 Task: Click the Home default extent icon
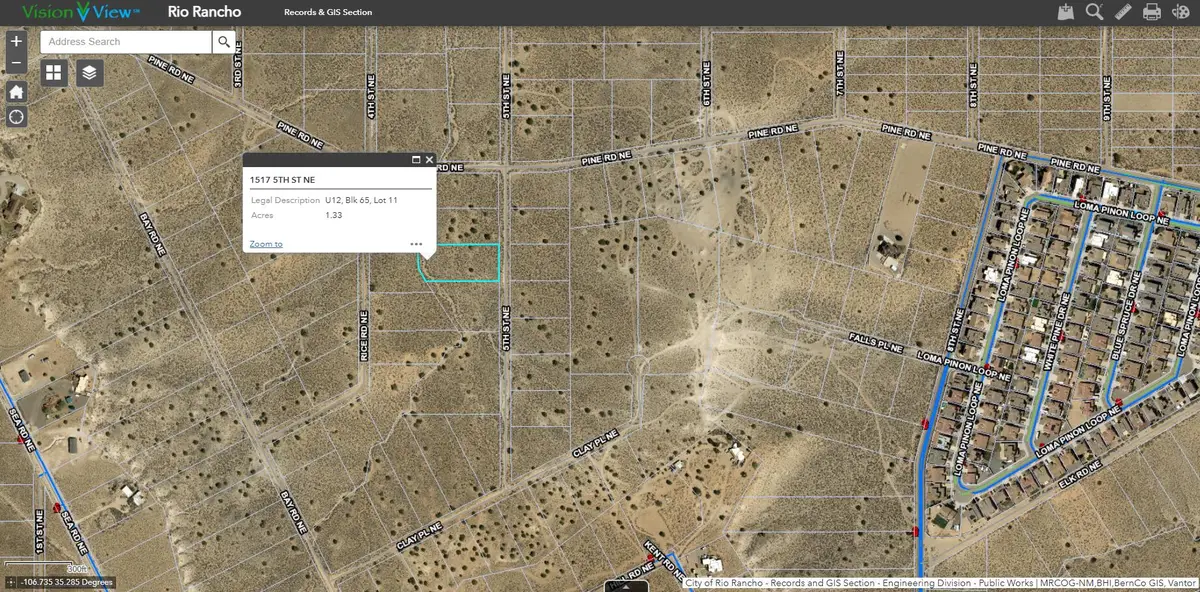pyautogui.click(x=15, y=90)
